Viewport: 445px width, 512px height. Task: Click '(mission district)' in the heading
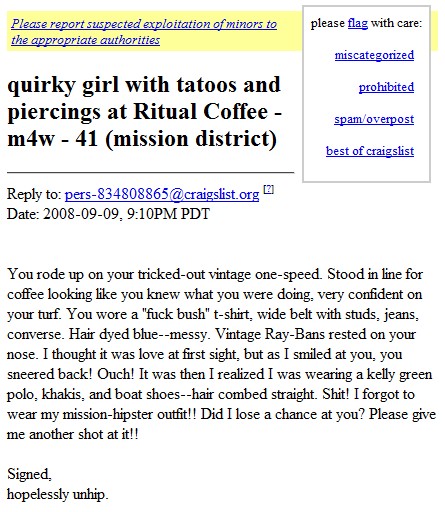[191, 139]
